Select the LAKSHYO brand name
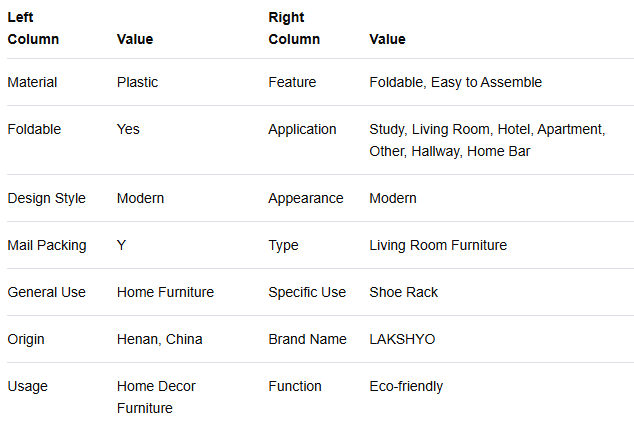 (402, 339)
